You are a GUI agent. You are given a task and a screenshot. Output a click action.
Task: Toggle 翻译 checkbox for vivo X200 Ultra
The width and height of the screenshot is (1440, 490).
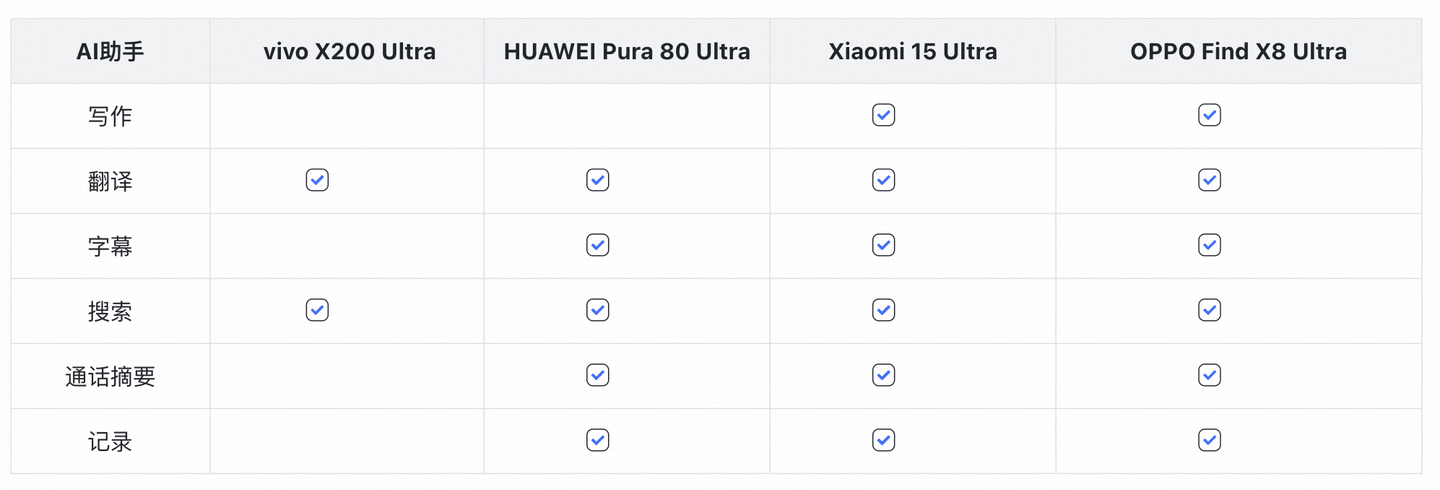coord(317,180)
